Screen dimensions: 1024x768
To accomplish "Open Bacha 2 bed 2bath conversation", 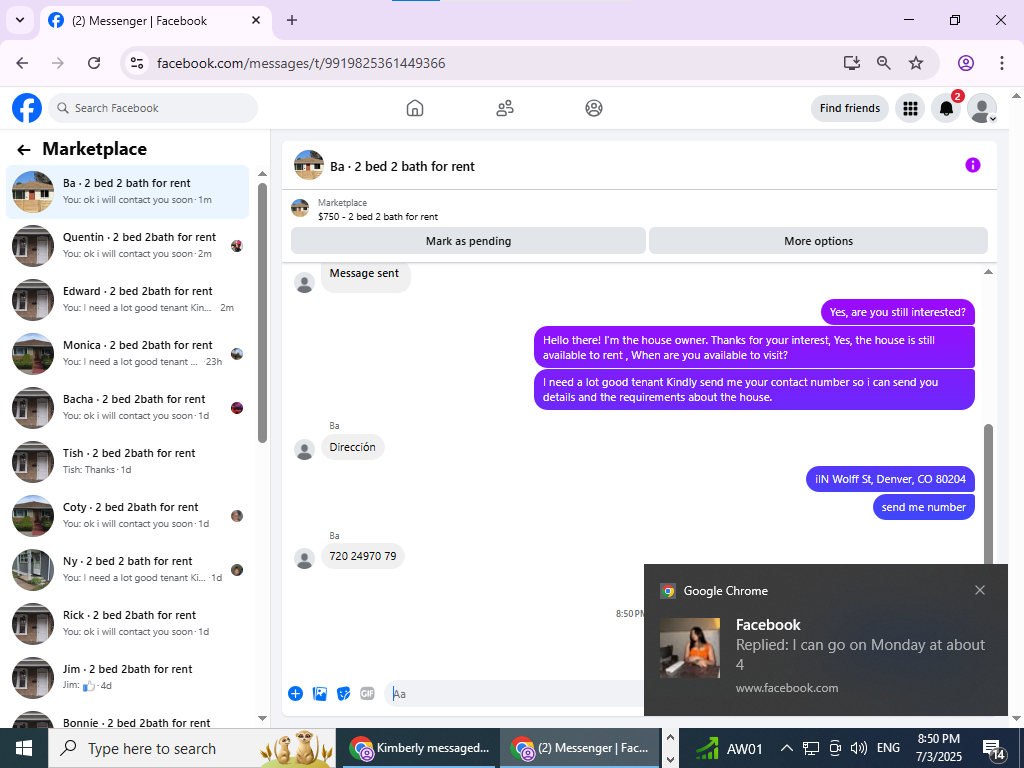I will (x=128, y=408).
